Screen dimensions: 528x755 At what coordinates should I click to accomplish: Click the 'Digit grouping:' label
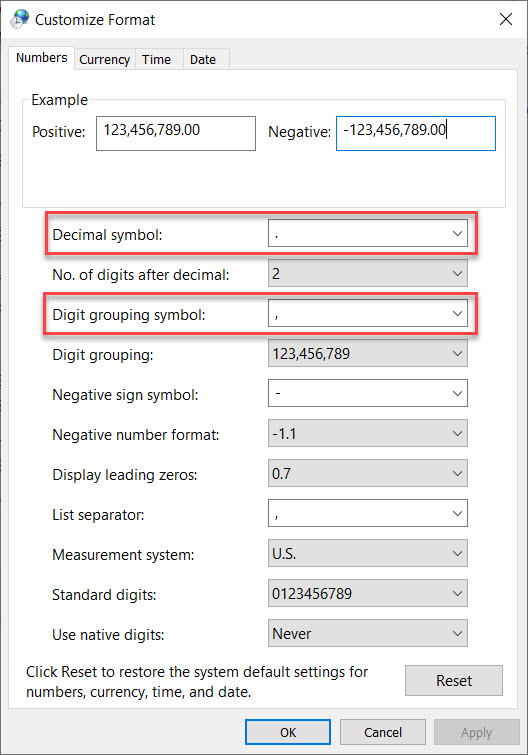(103, 355)
